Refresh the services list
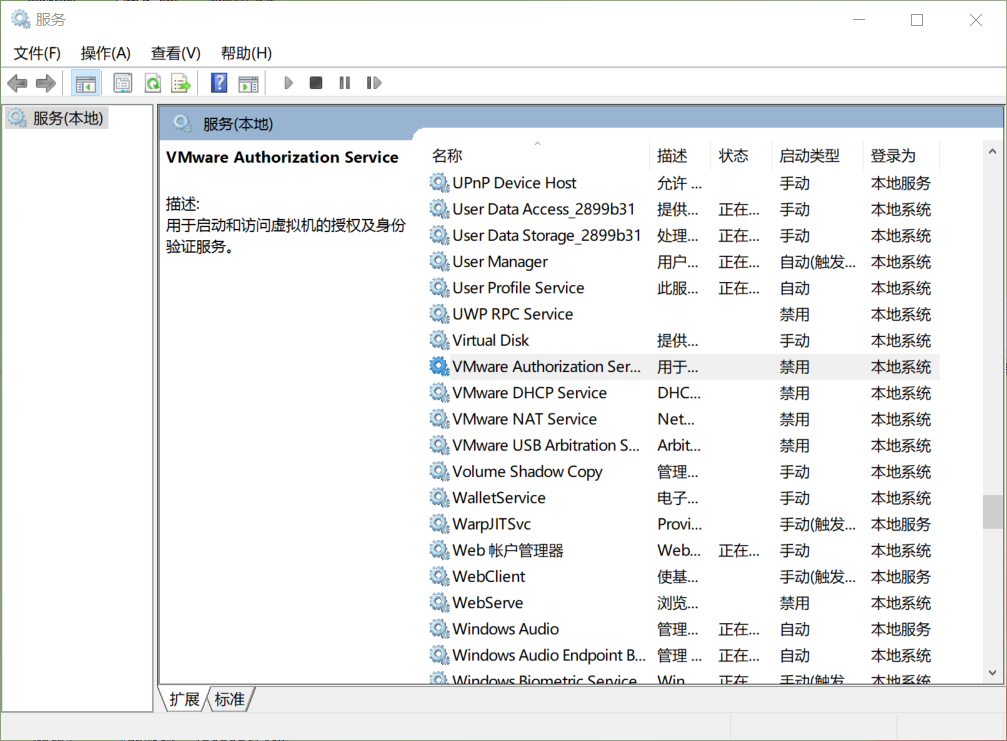 [152, 83]
